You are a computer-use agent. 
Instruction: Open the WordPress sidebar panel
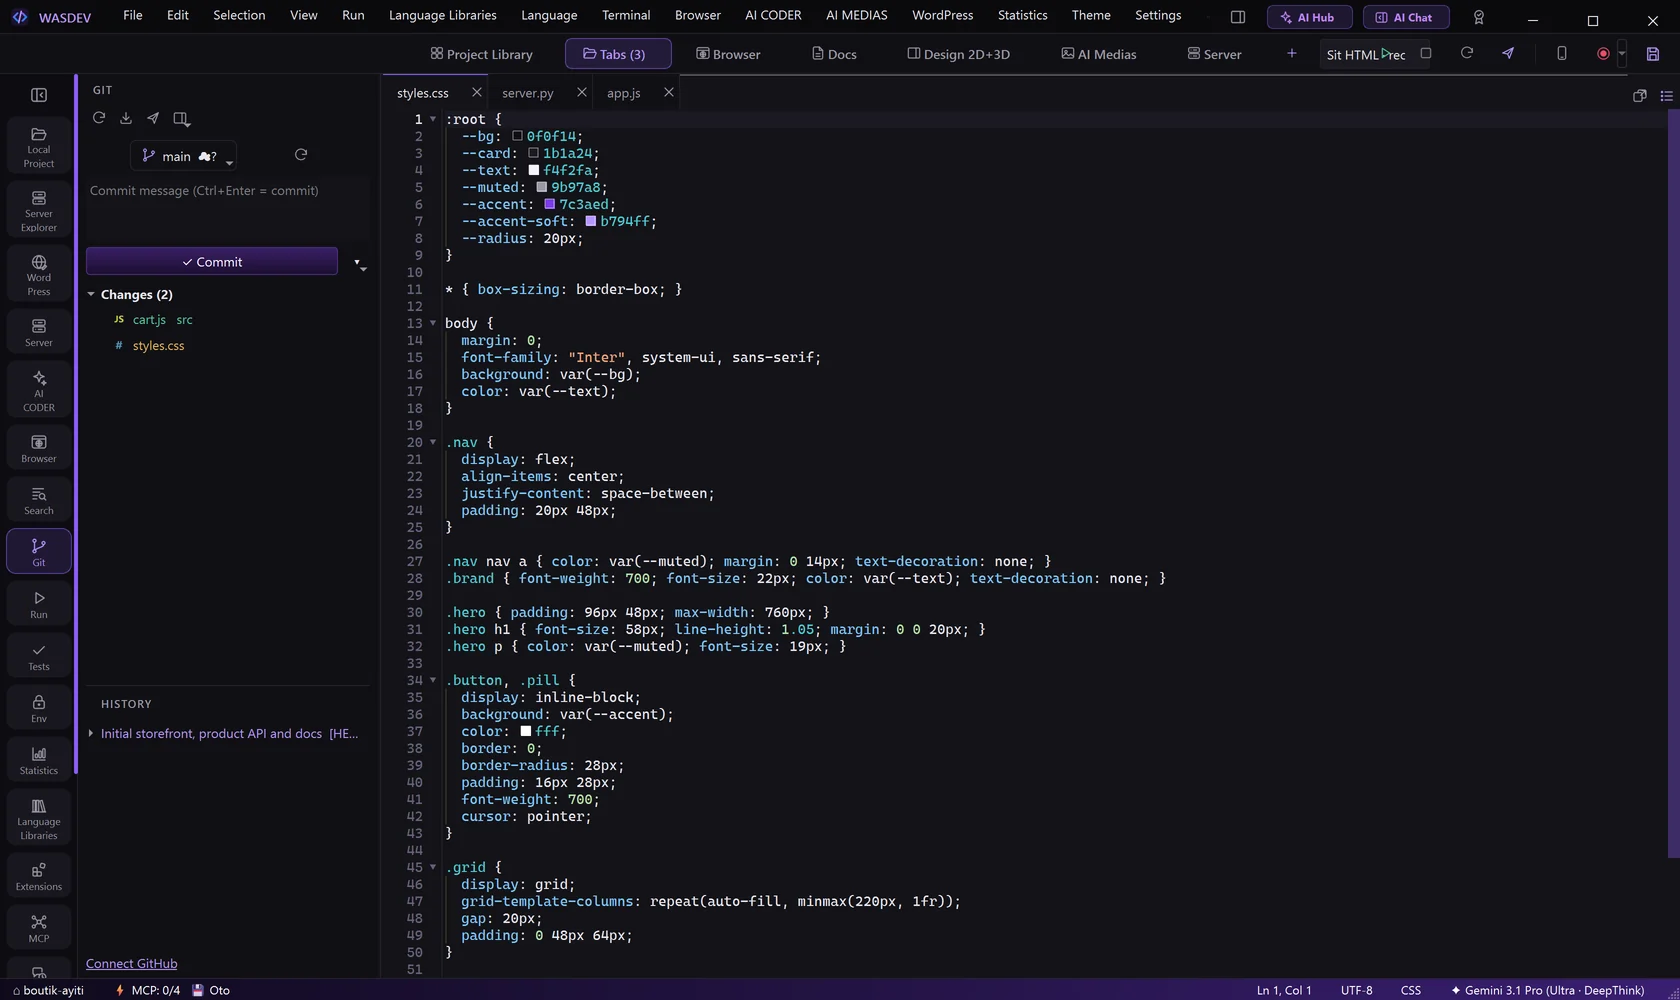[x=39, y=275]
